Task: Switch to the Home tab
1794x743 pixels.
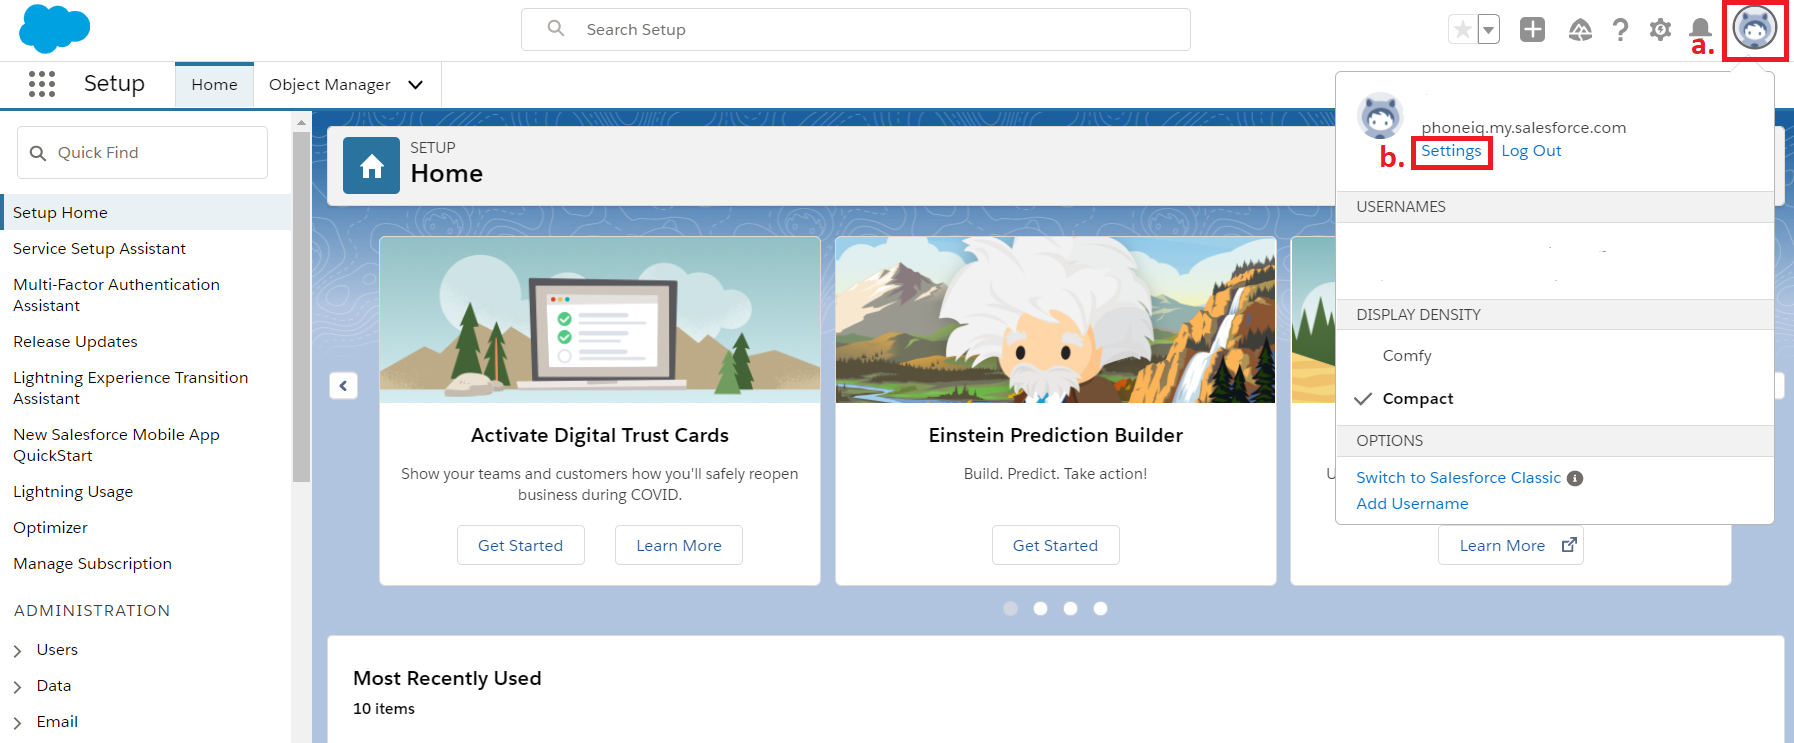Action: coord(214,85)
